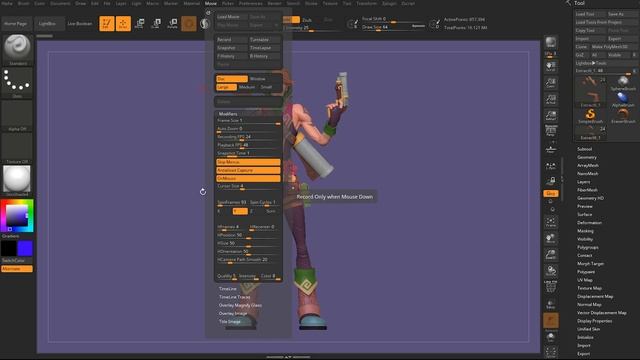The image size is (640, 360).
Task: Click the Zoom document icon
Action: point(551,83)
